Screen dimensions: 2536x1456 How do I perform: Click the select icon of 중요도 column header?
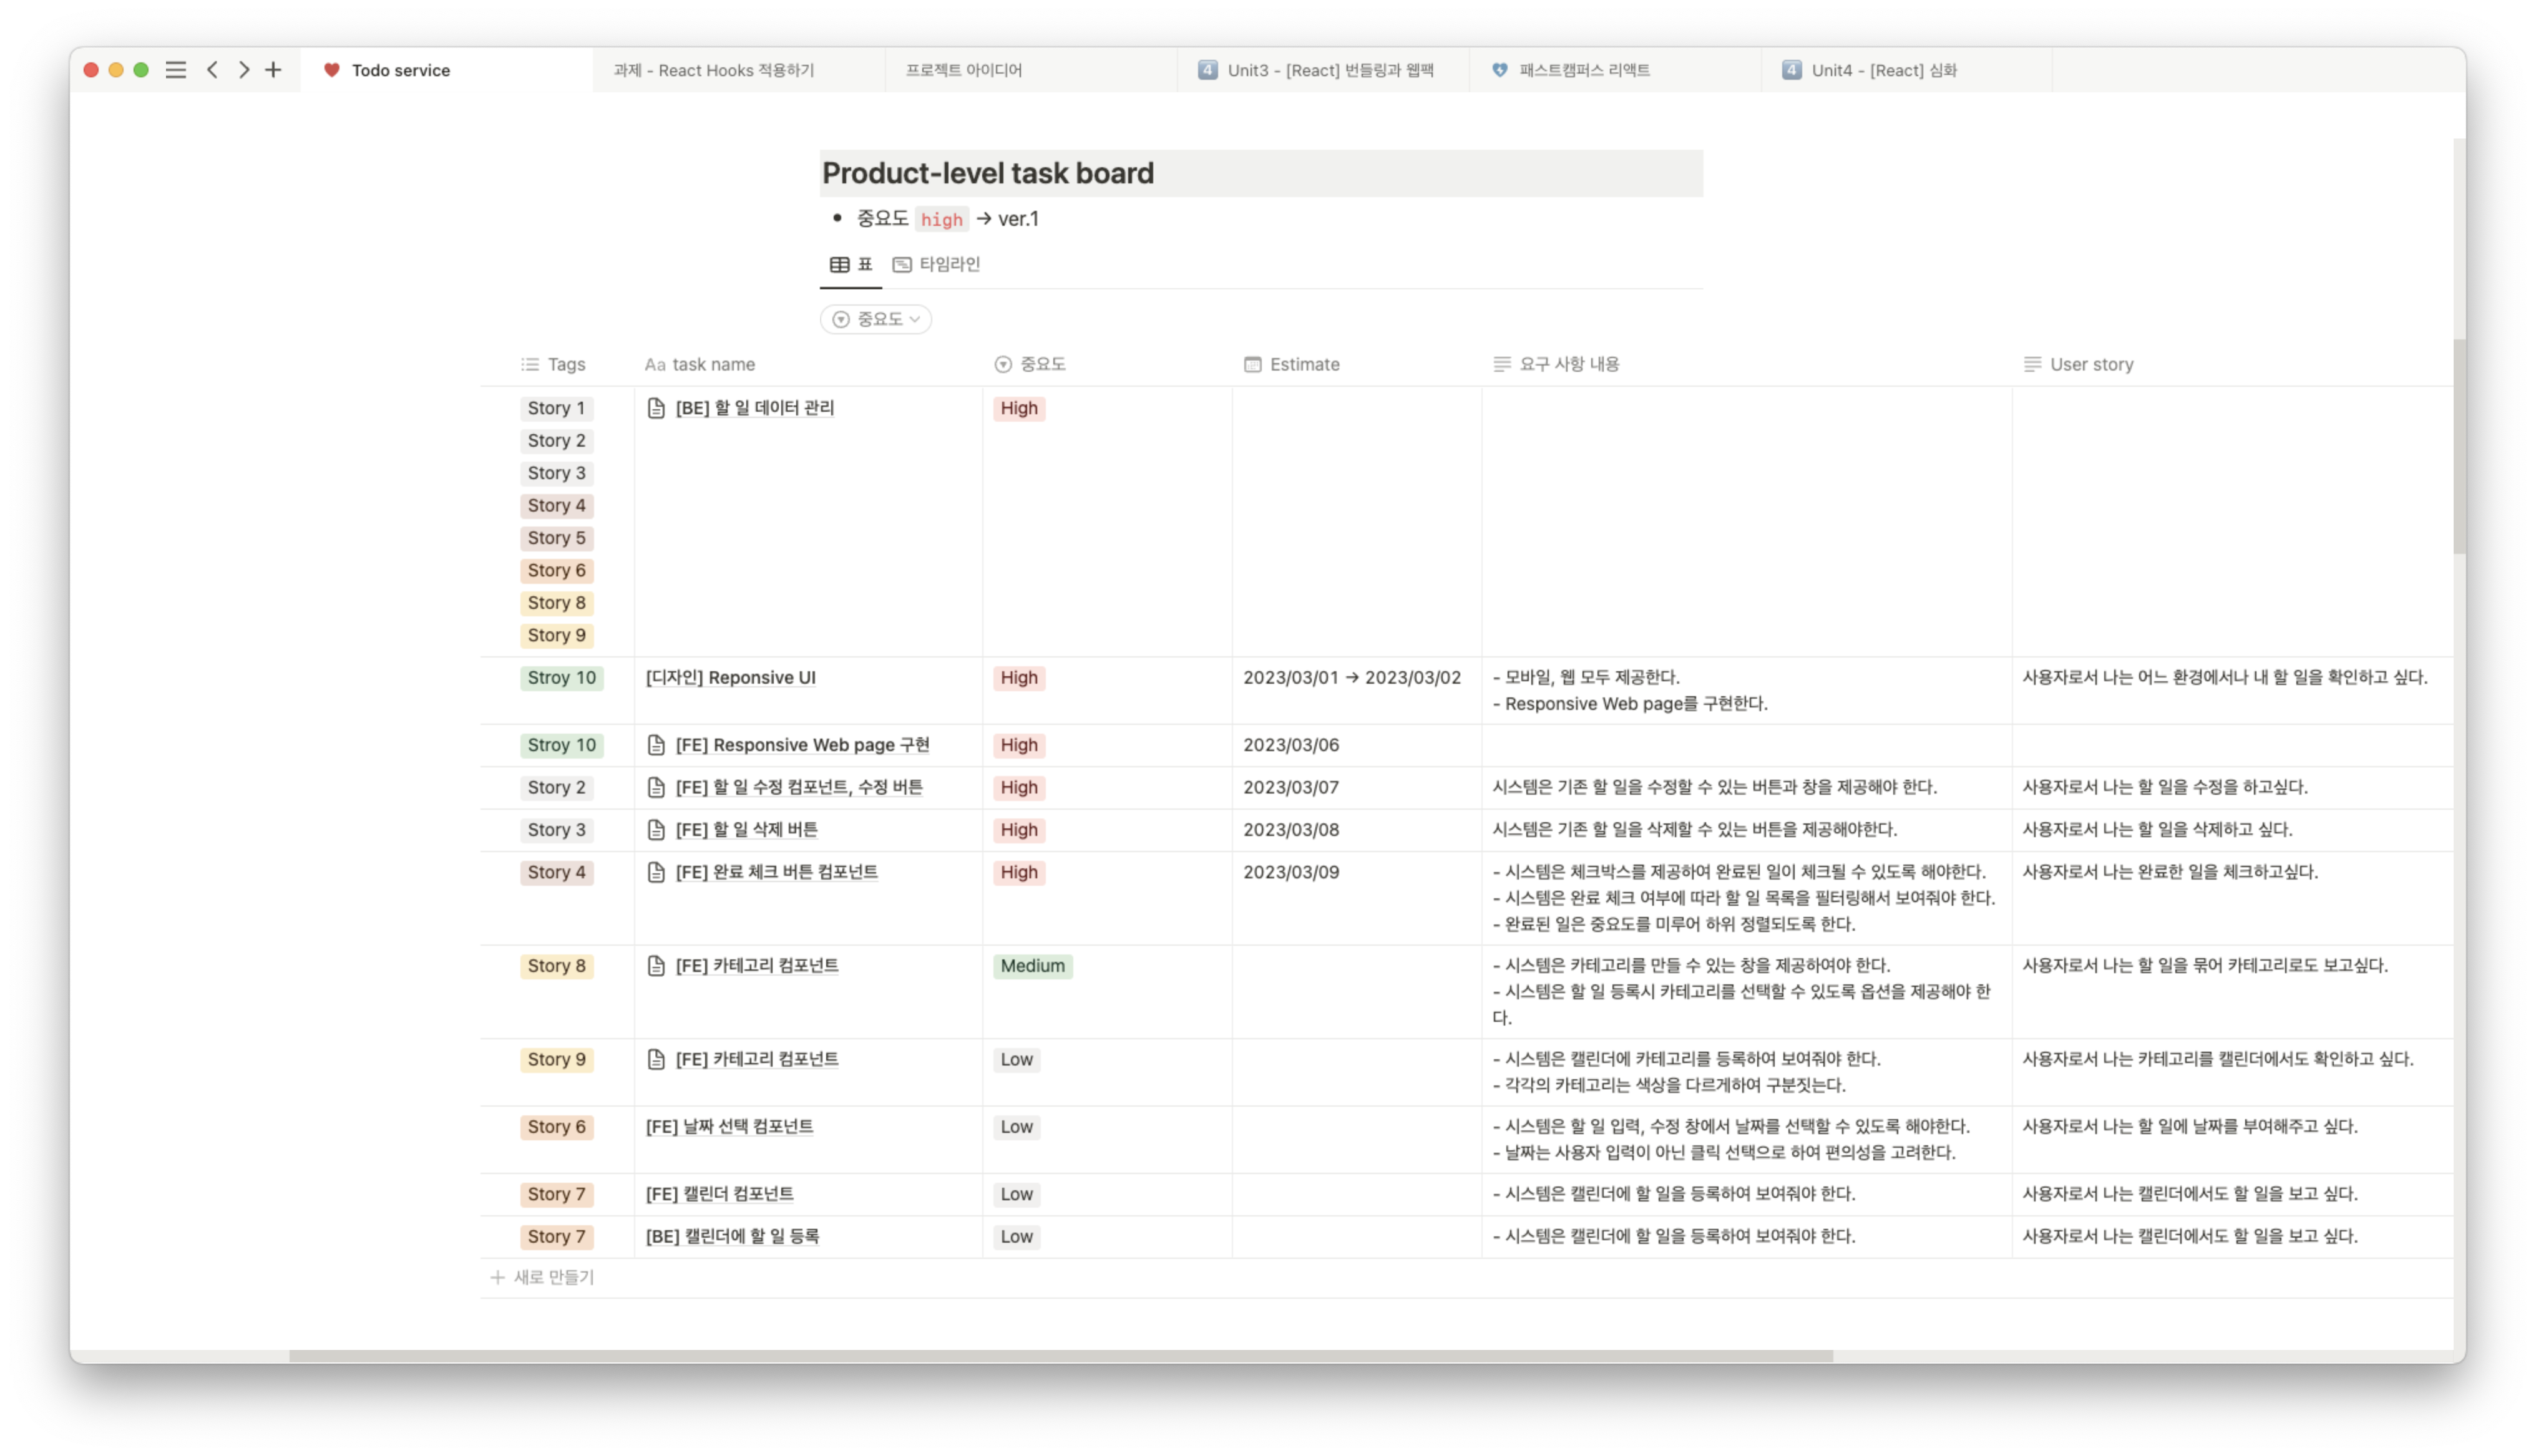tap(1003, 364)
